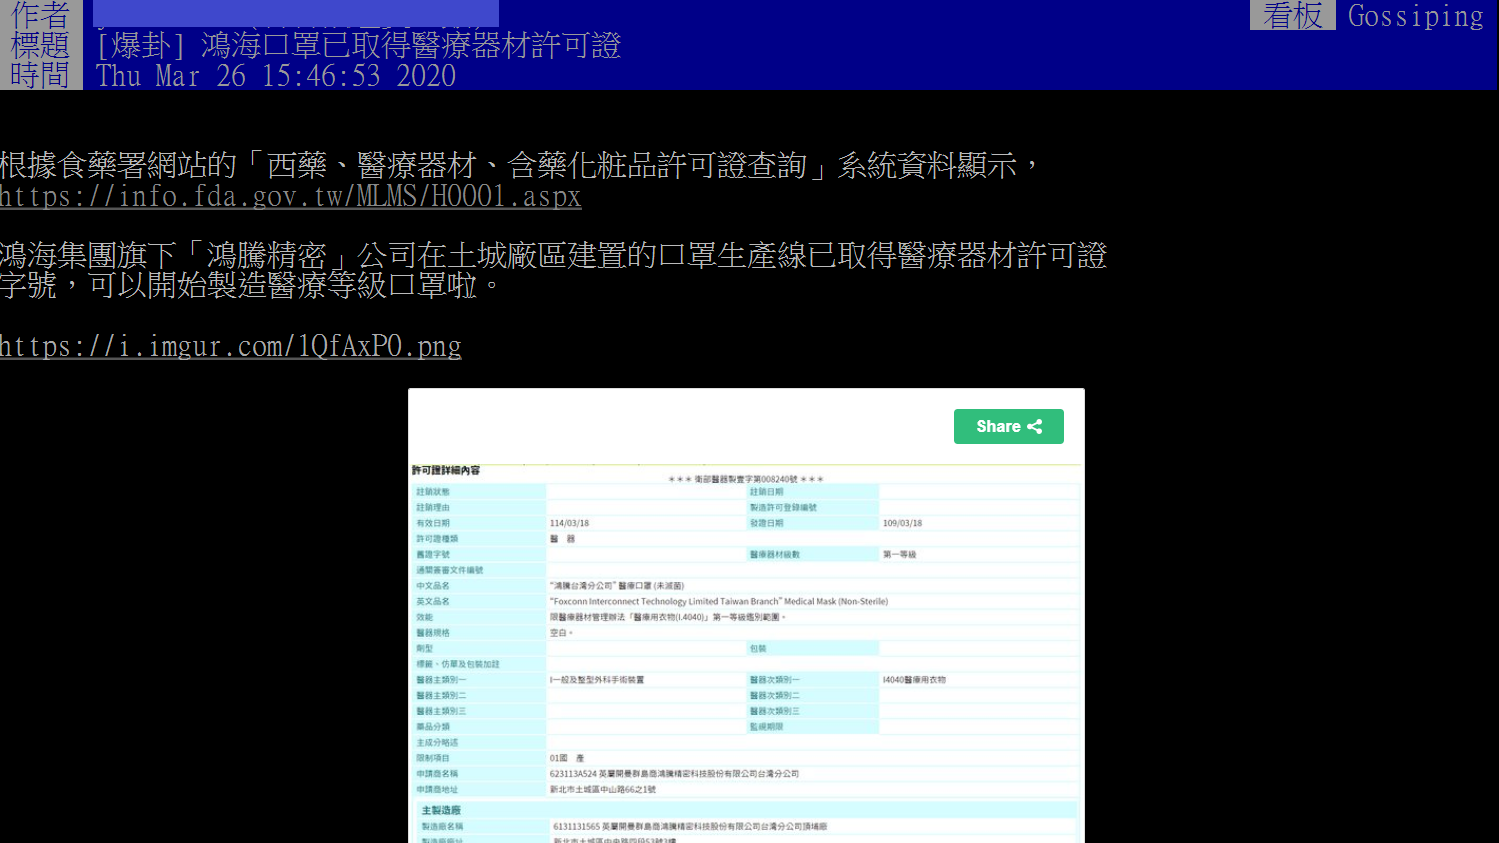Screen dimensions: 1499x843
Task: Click the line 字號，可以開始製造醫療等級口罩啦
Action: pyautogui.click(x=250, y=285)
